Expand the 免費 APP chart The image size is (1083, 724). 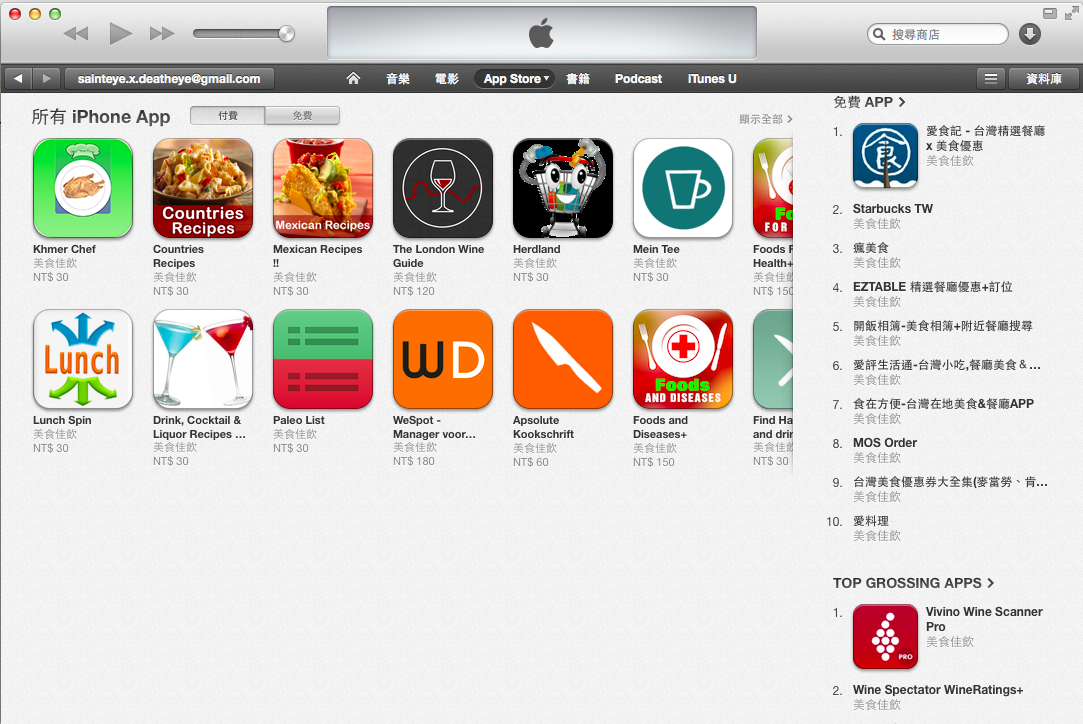869,102
